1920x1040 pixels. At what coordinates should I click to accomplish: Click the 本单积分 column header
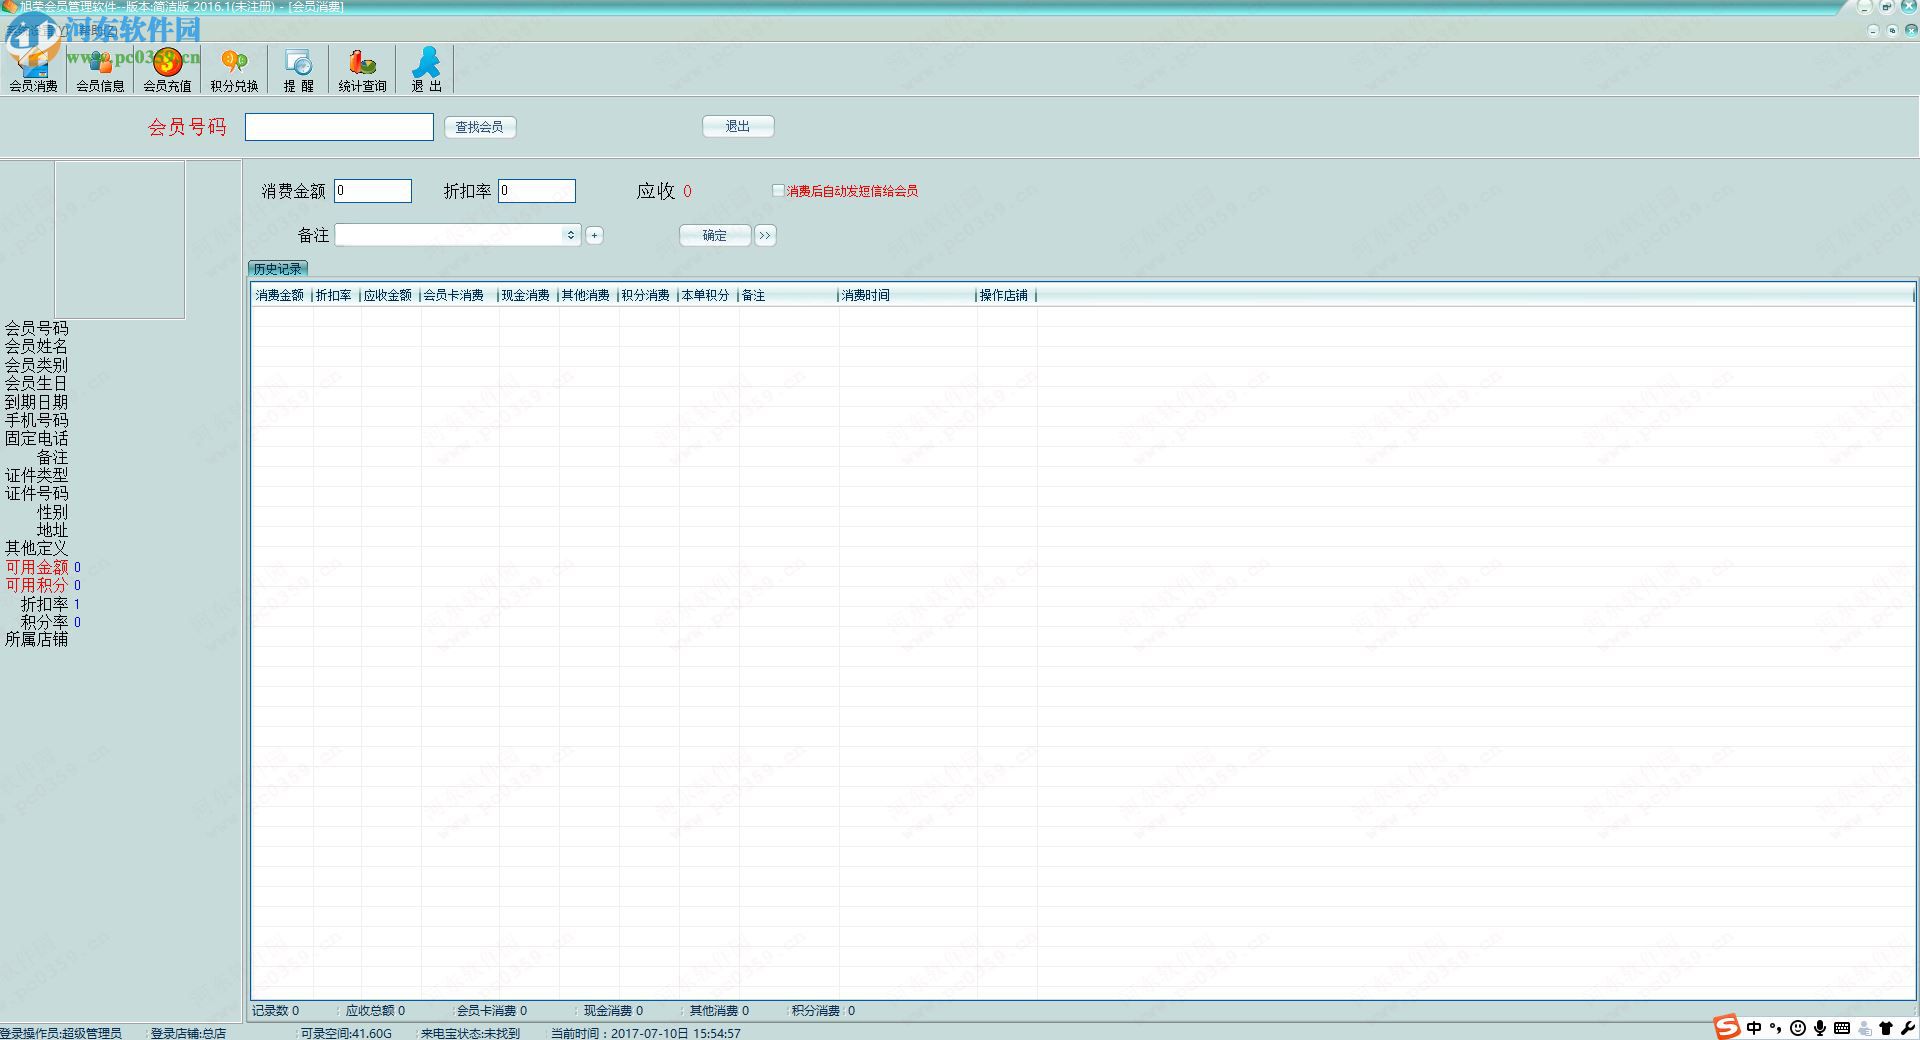point(707,295)
